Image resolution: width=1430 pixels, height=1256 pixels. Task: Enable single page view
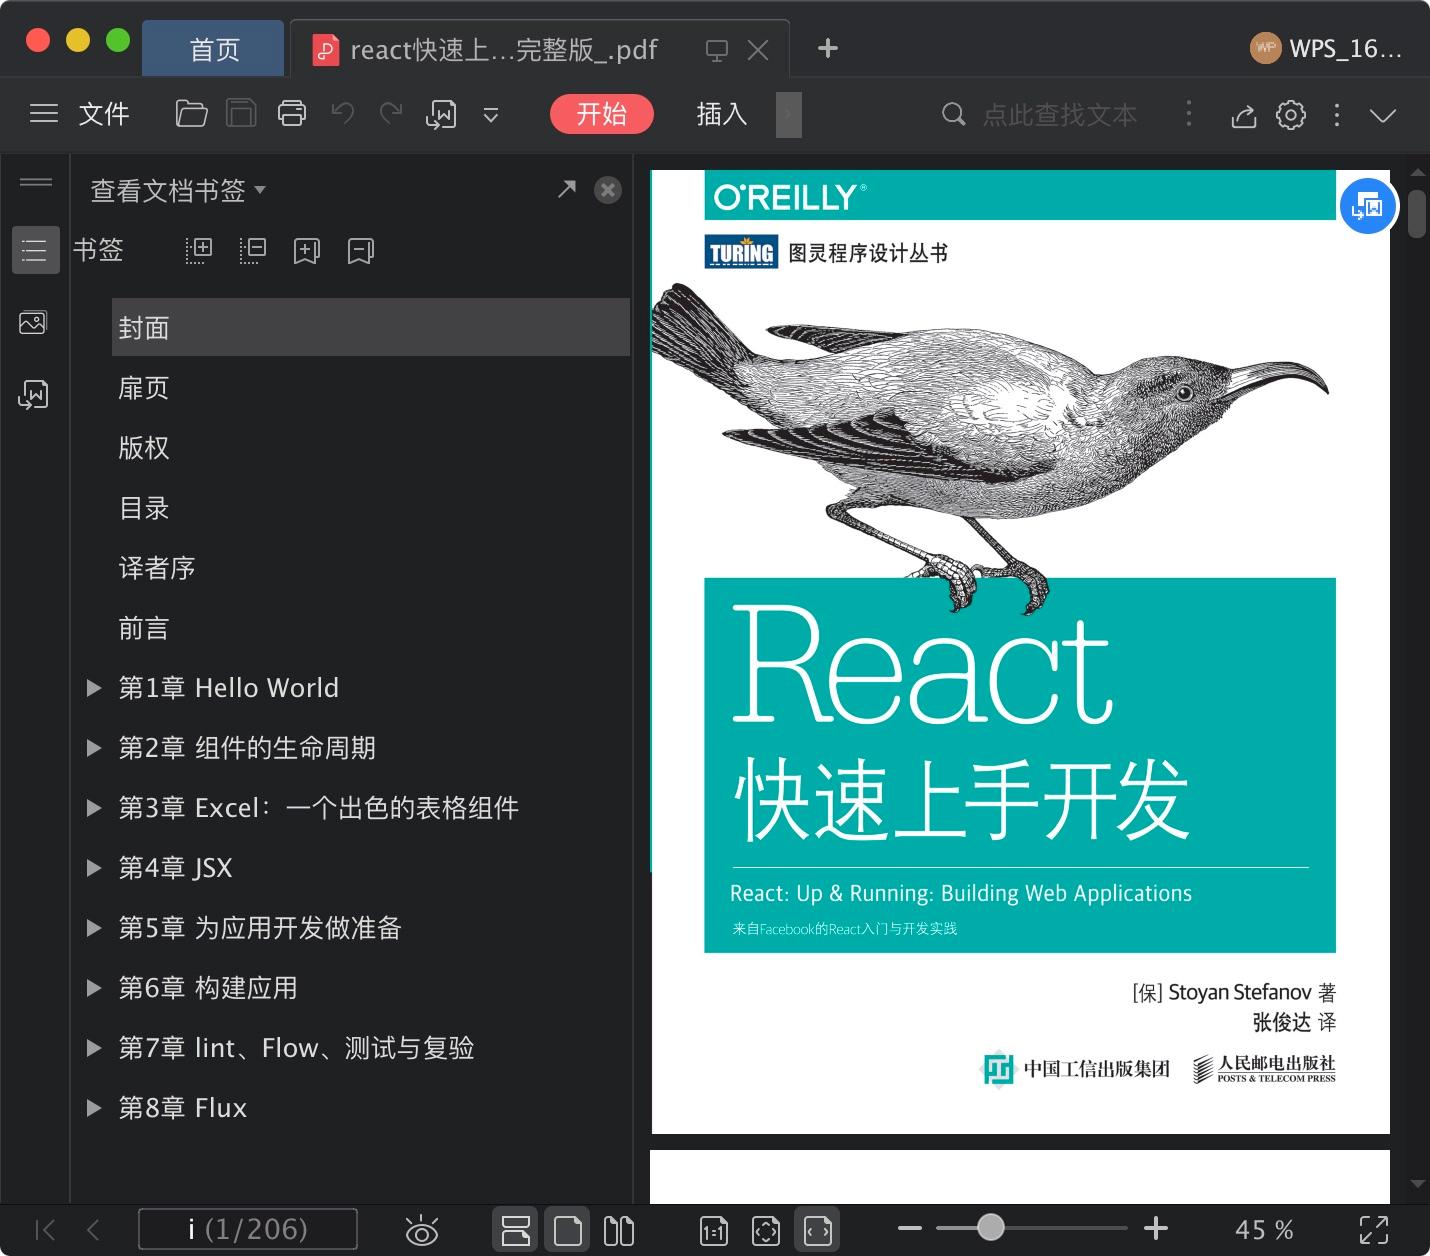[x=567, y=1230]
